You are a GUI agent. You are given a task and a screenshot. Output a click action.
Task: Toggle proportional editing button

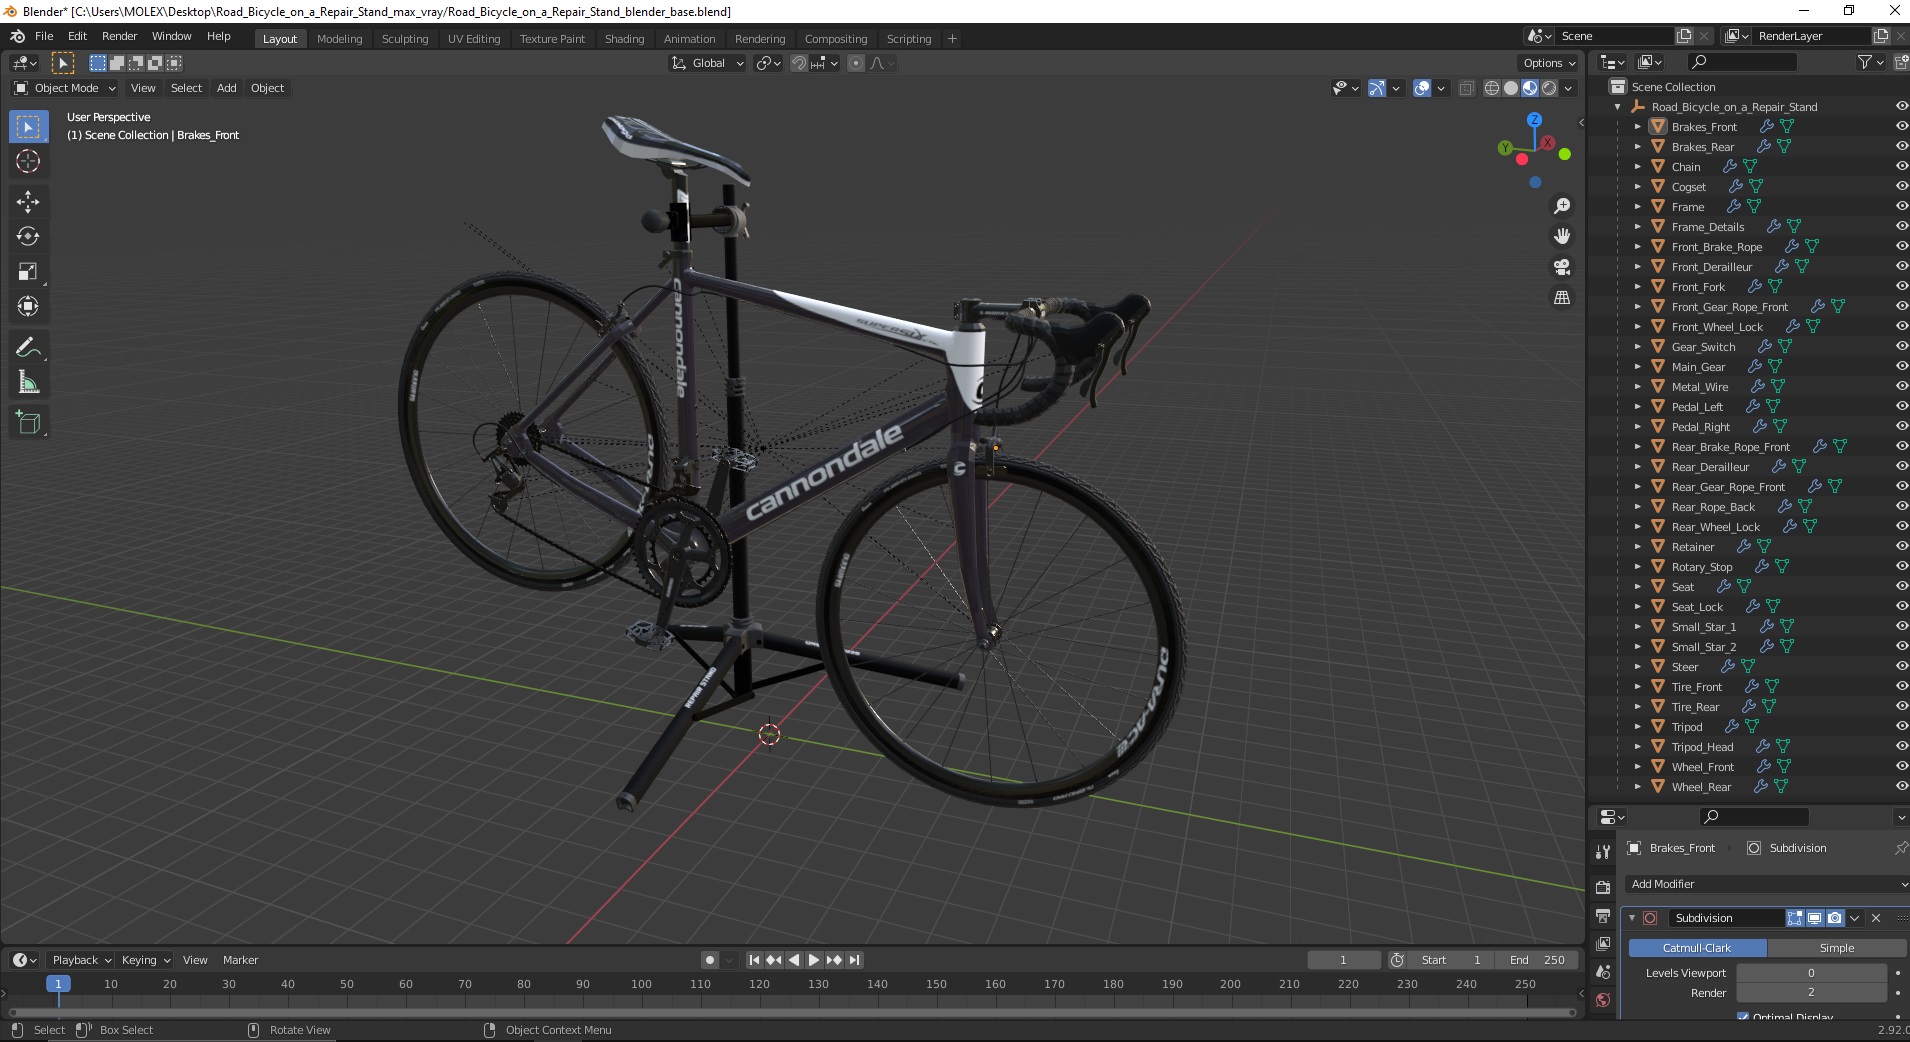[856, 63]
